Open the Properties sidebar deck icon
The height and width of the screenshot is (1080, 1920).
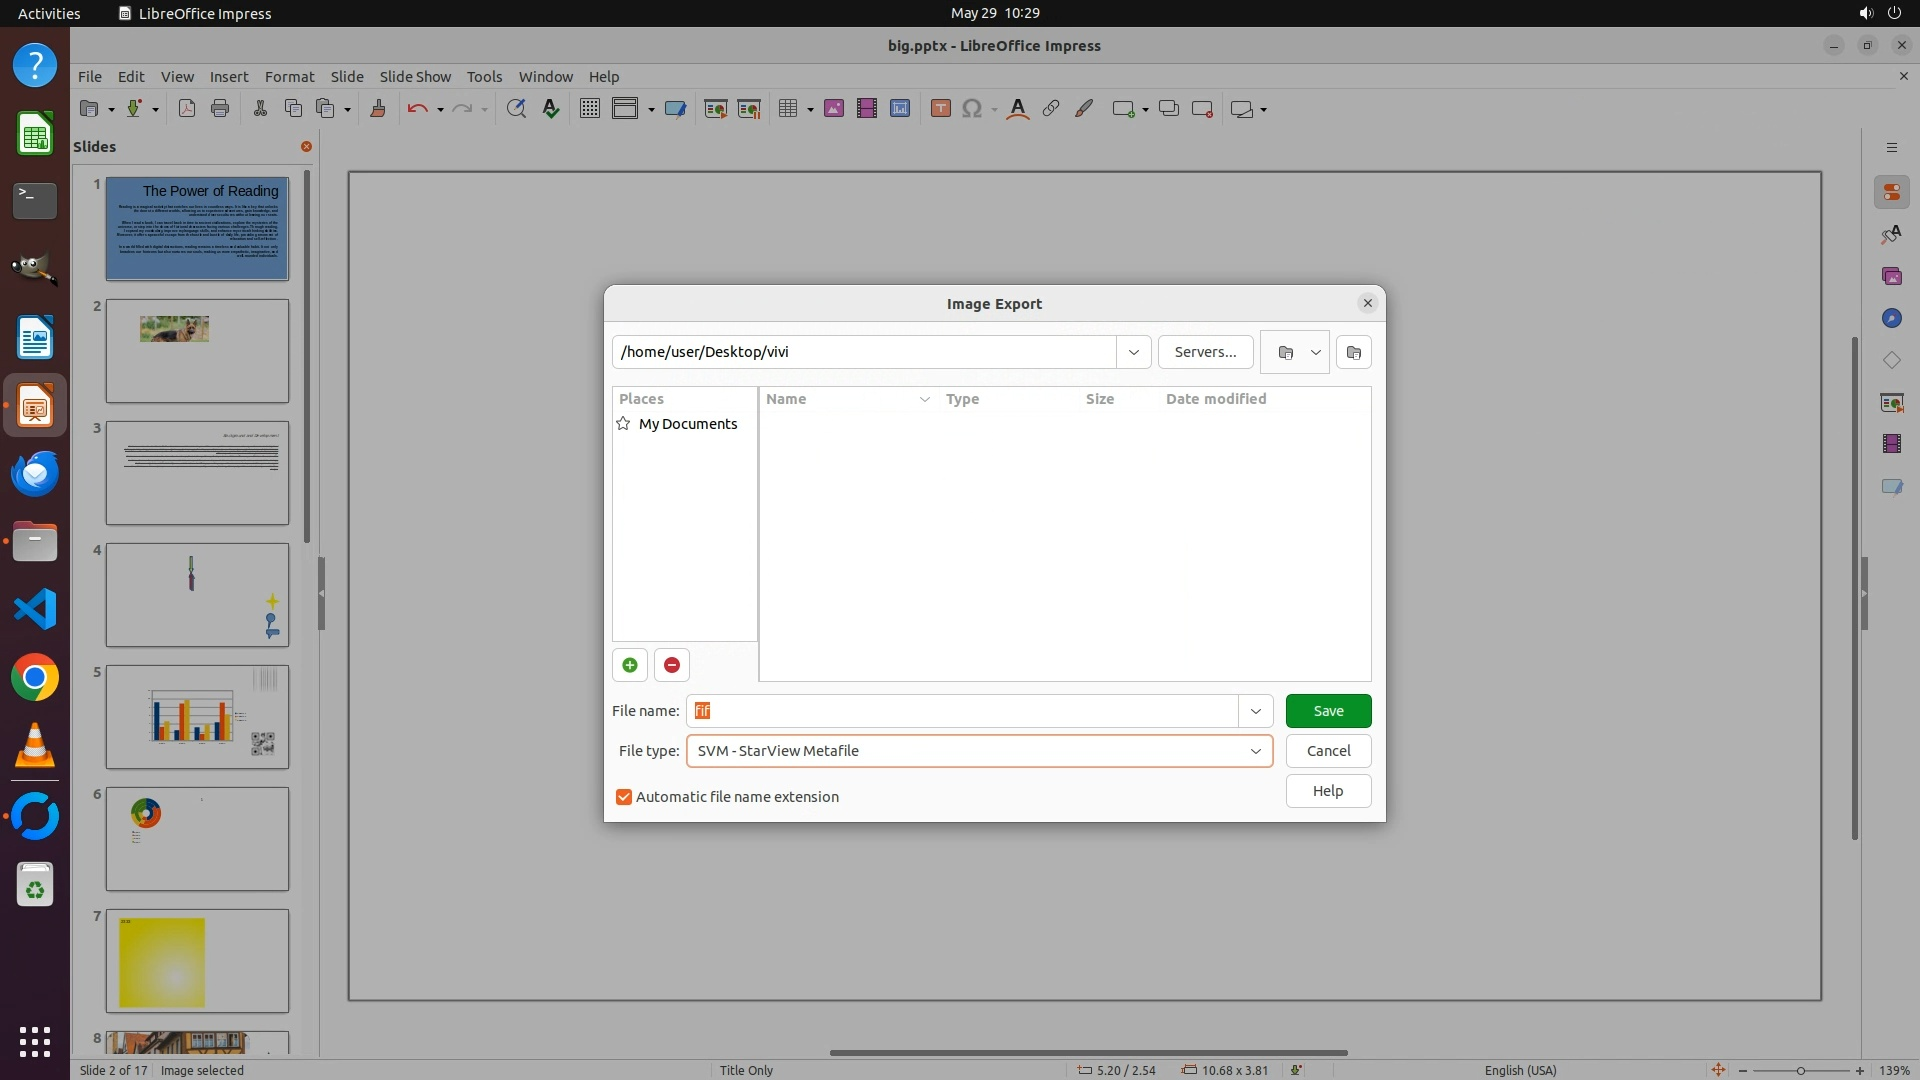(x=1891, y=192)
